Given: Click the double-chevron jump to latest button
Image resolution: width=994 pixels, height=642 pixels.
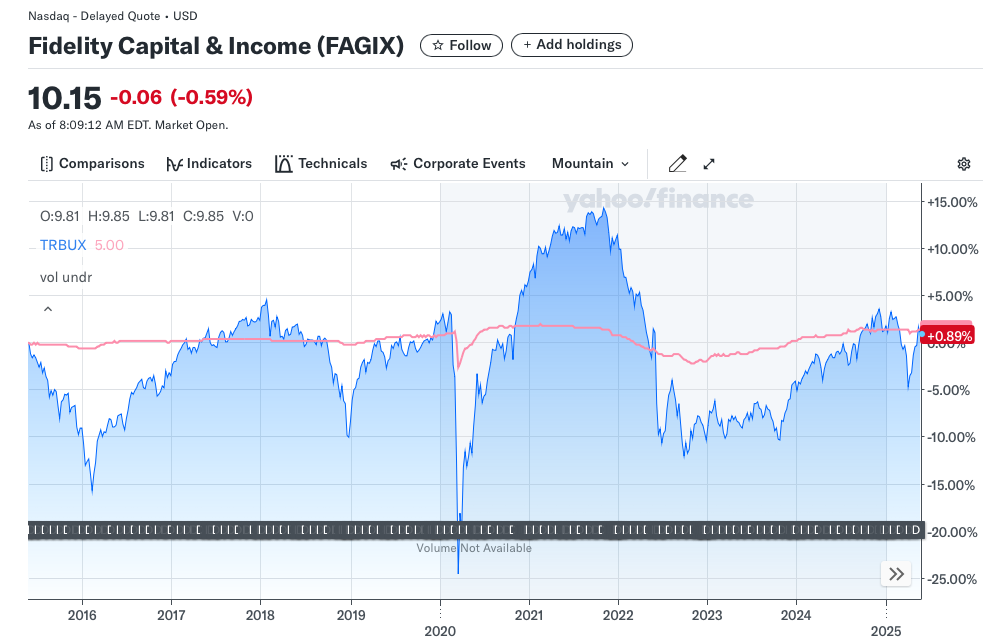Looking at the screenshot, I should click(896, 574).
